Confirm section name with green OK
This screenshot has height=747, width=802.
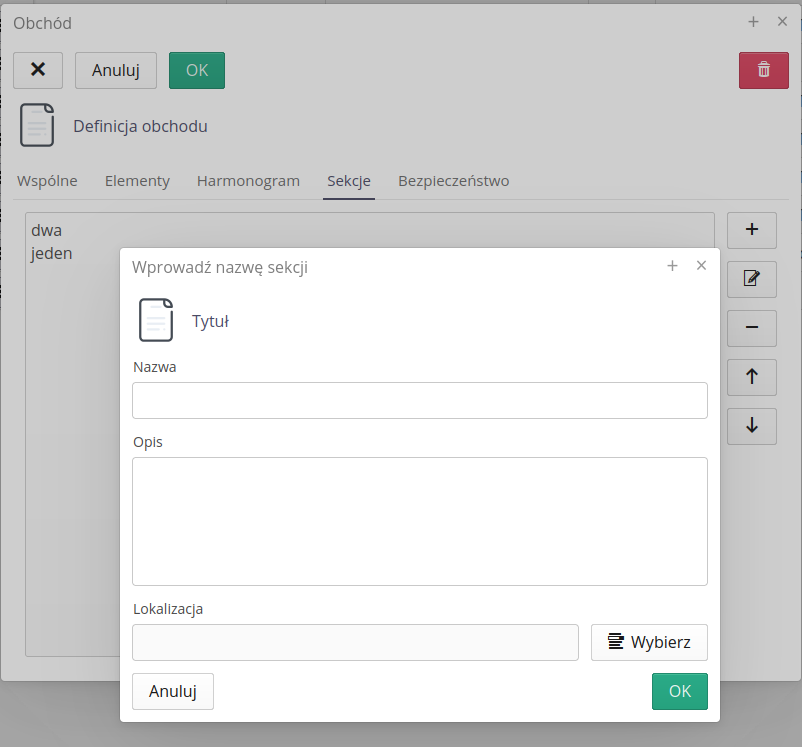pyautogui.click(x=679, y=691)
